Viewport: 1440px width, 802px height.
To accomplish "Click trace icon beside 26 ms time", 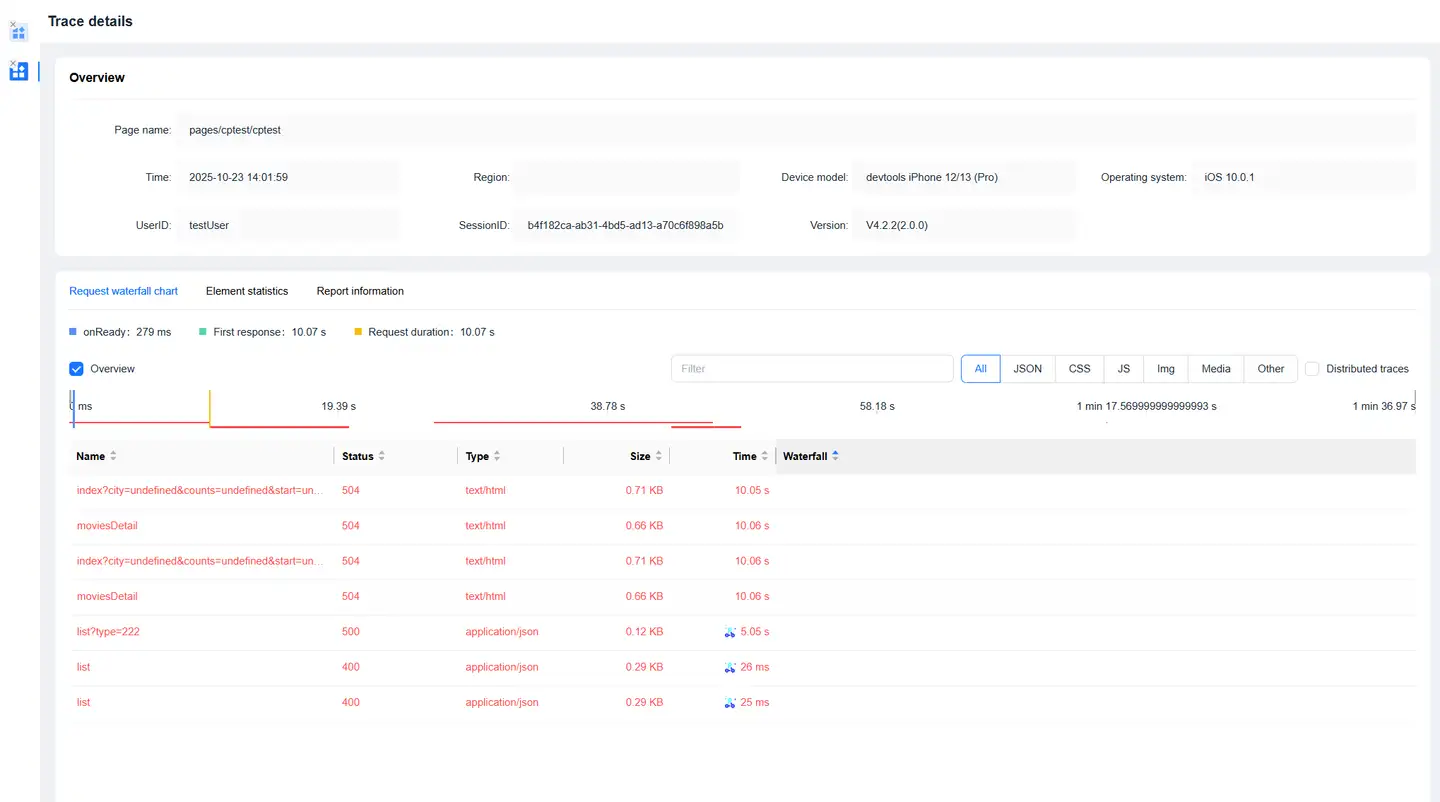I will coord(730,667).
